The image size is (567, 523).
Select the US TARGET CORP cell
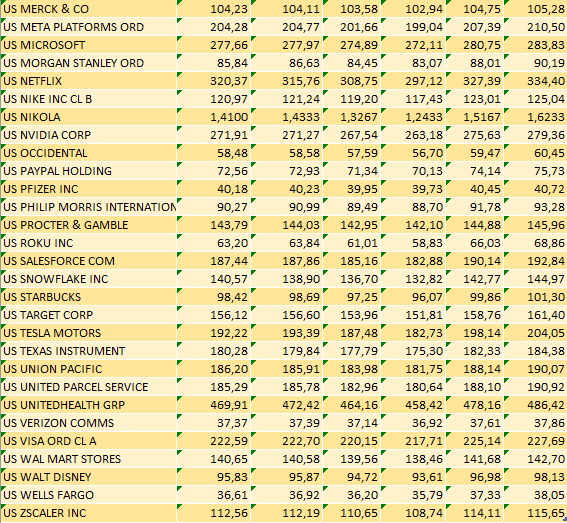pos(89,315)
